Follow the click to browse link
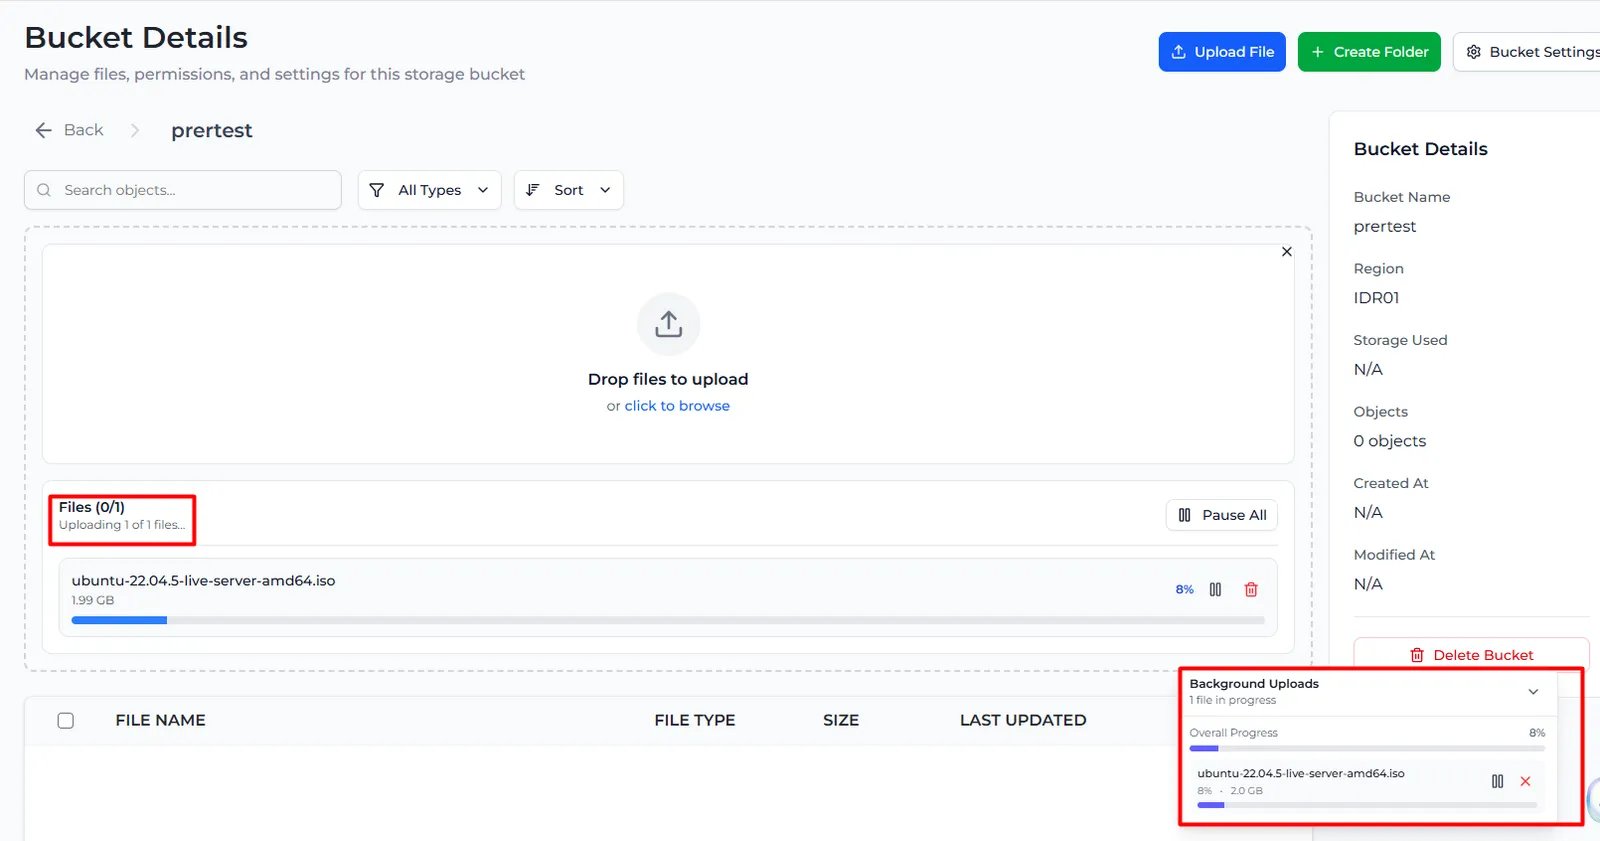This screenshot has width=1600, height=841. coord(677,406)
